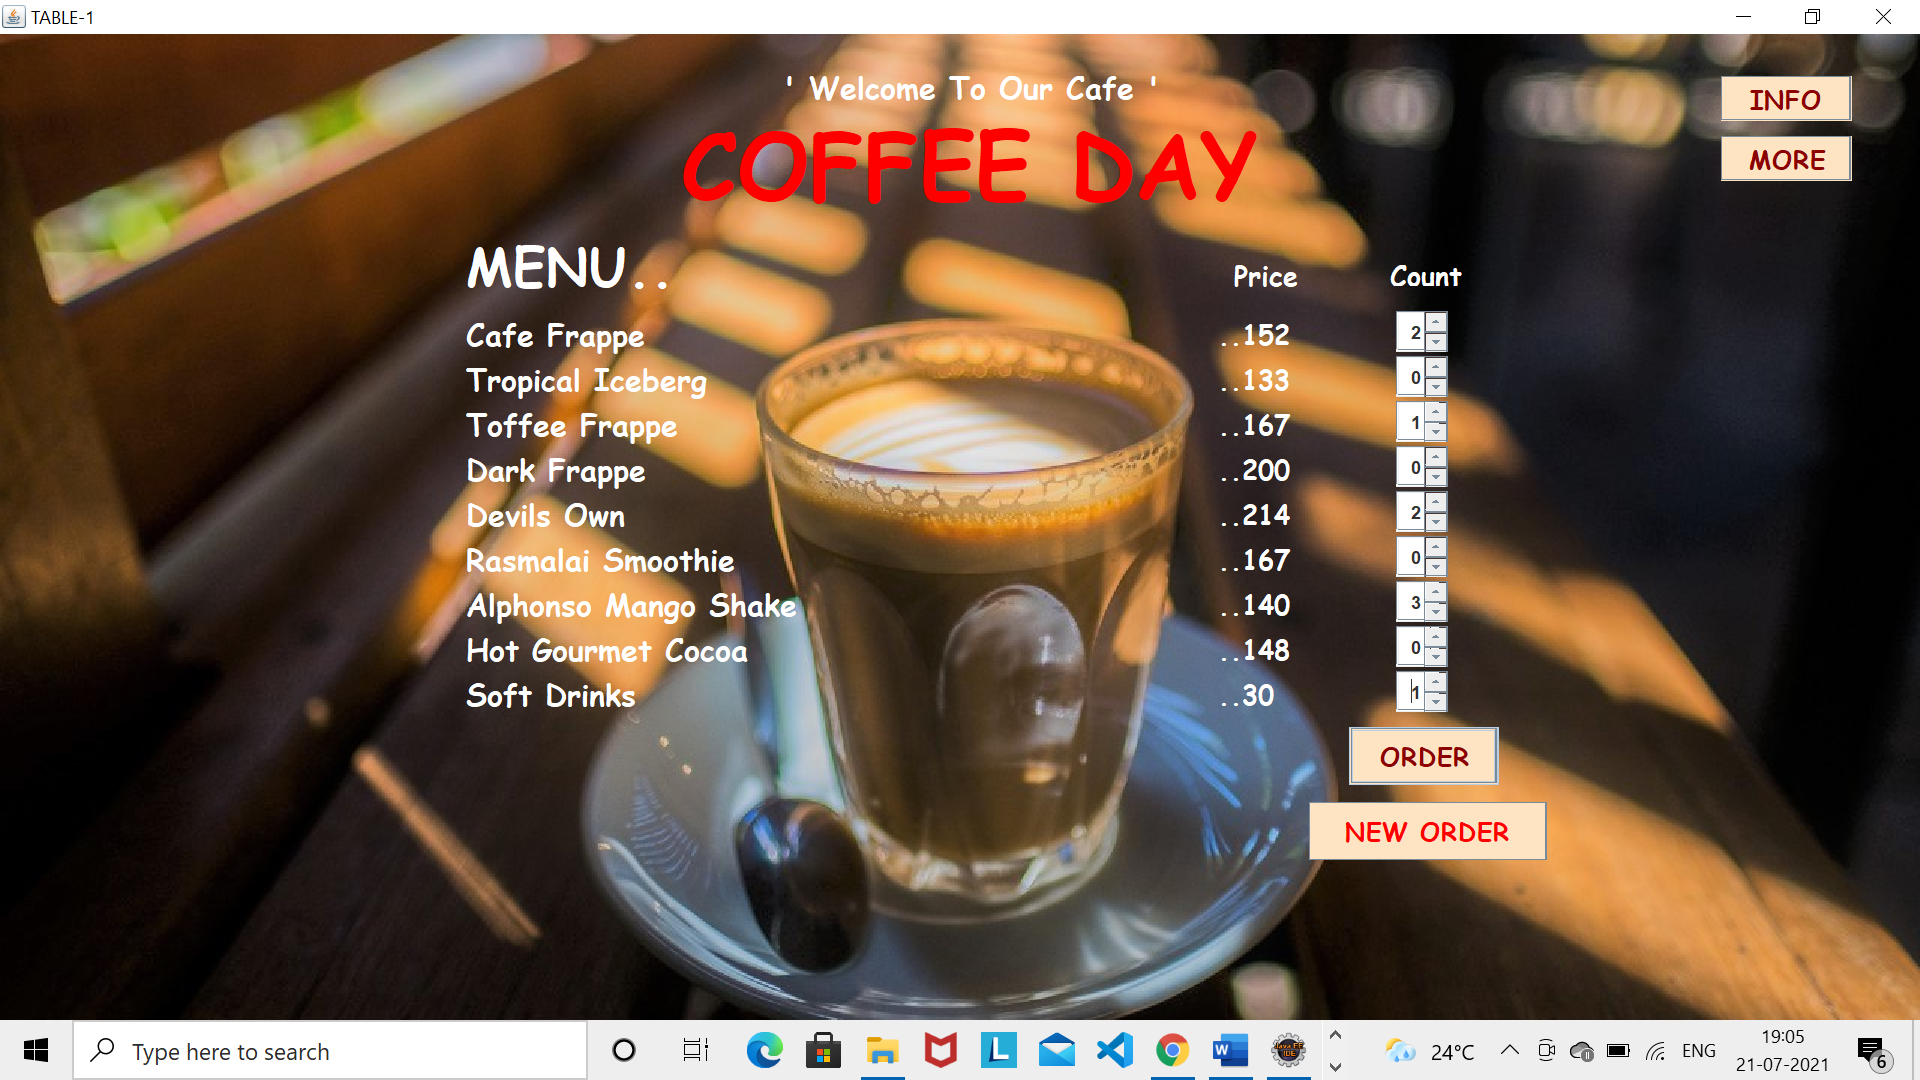This screenshot has height=1080, width=1920.
Task: Increase Hot Gourmet Cocoa count
Action: point(1436,637)
